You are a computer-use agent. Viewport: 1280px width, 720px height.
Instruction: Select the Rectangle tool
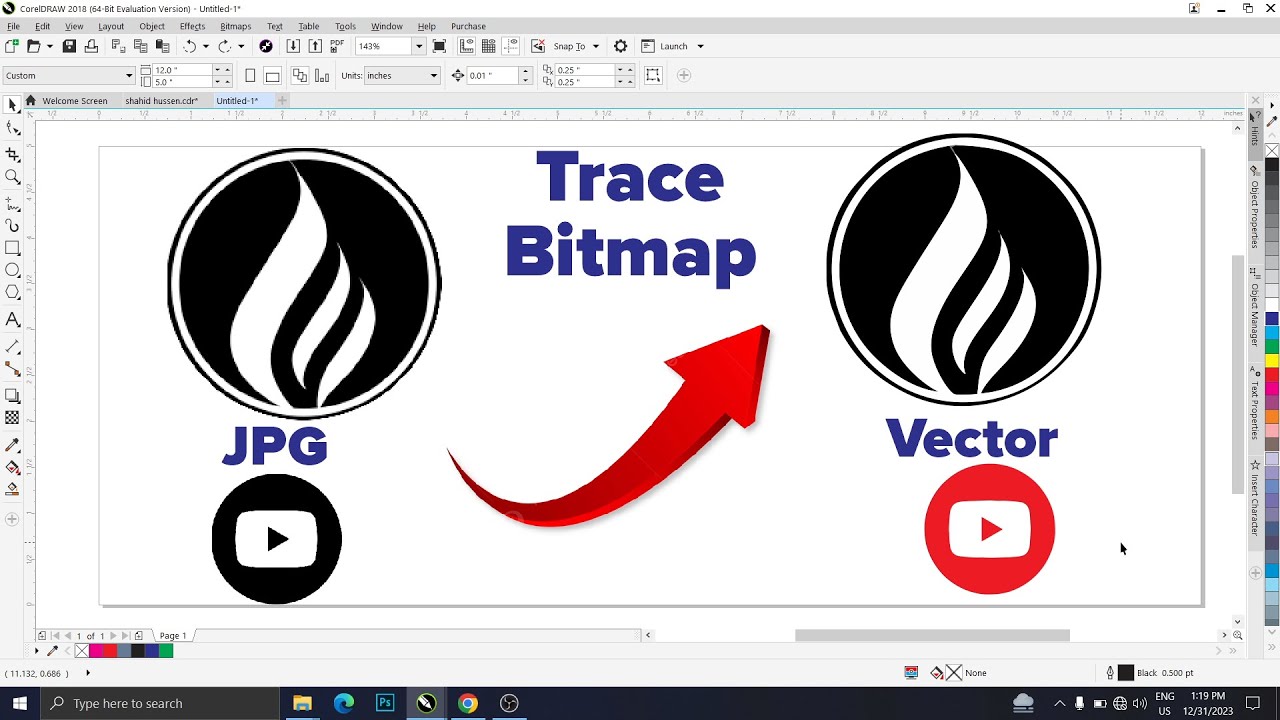click(12, 248)
